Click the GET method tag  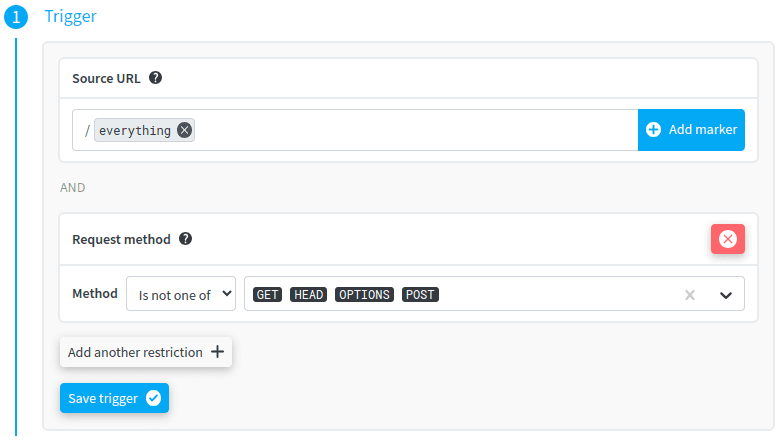pyautogui.click(x=268, y=295)
